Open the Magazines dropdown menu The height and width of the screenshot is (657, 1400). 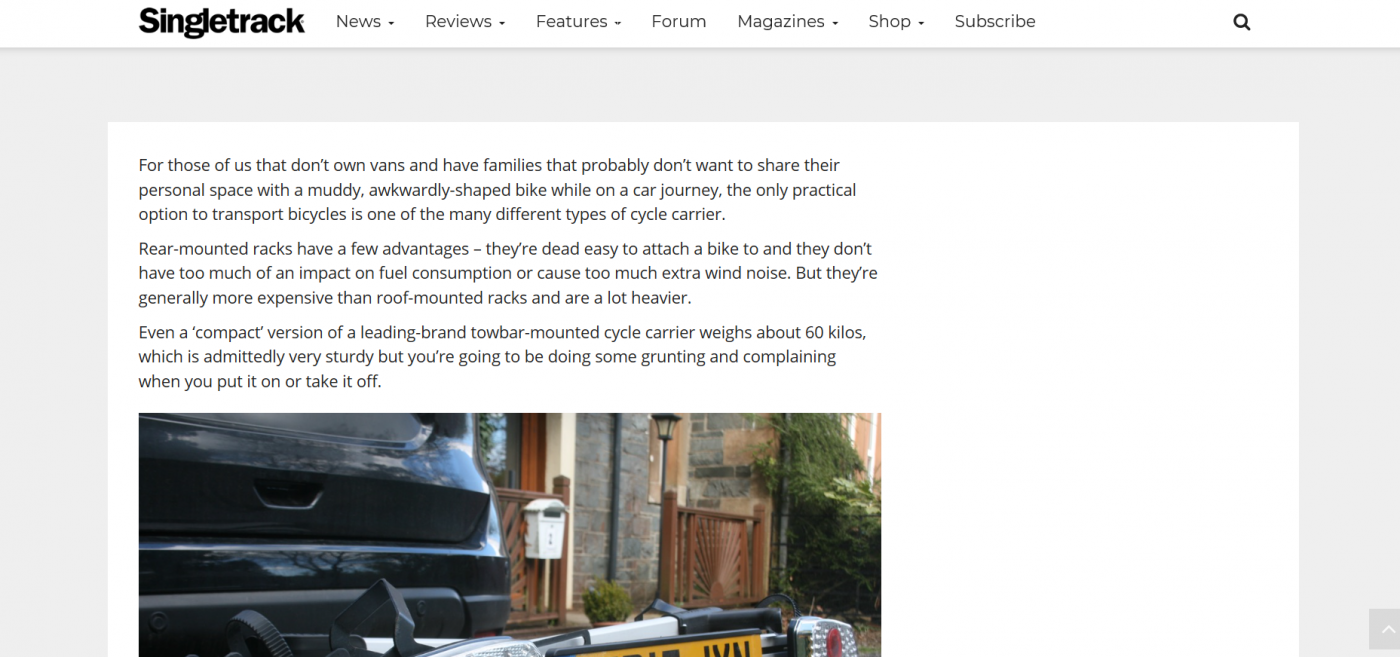[x=787, y=22]
